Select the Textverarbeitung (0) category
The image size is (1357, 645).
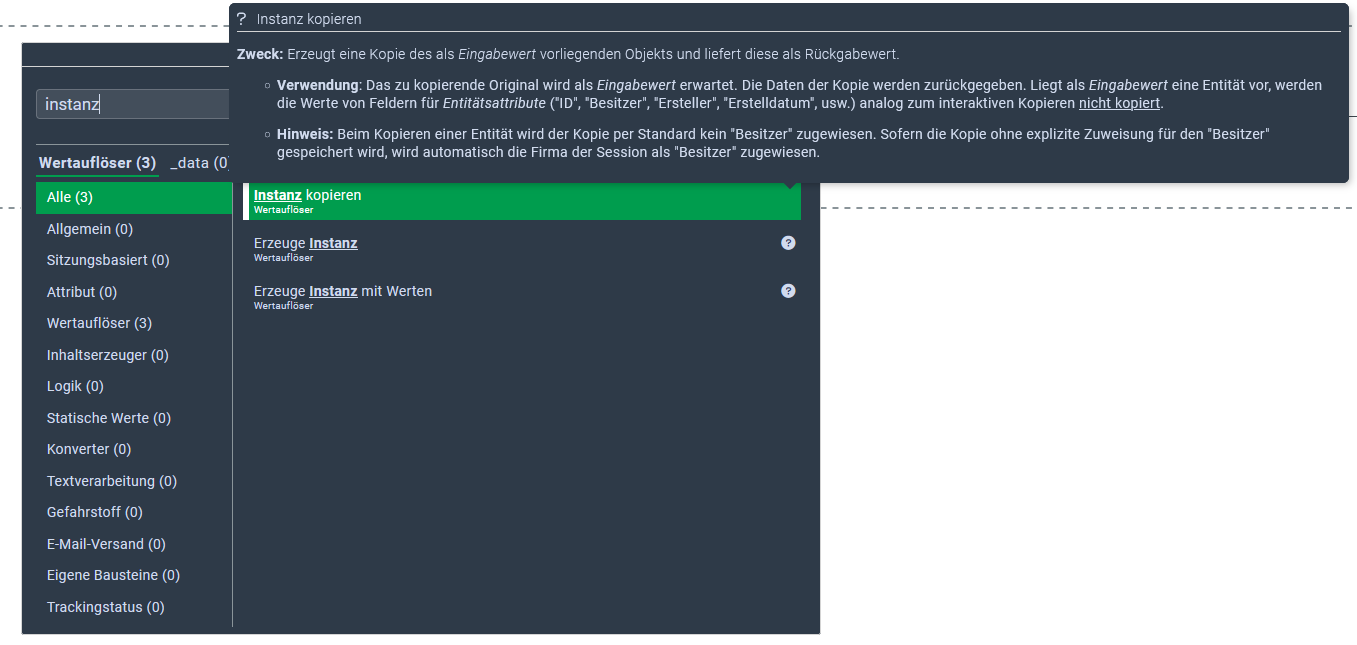pos(111,481)
